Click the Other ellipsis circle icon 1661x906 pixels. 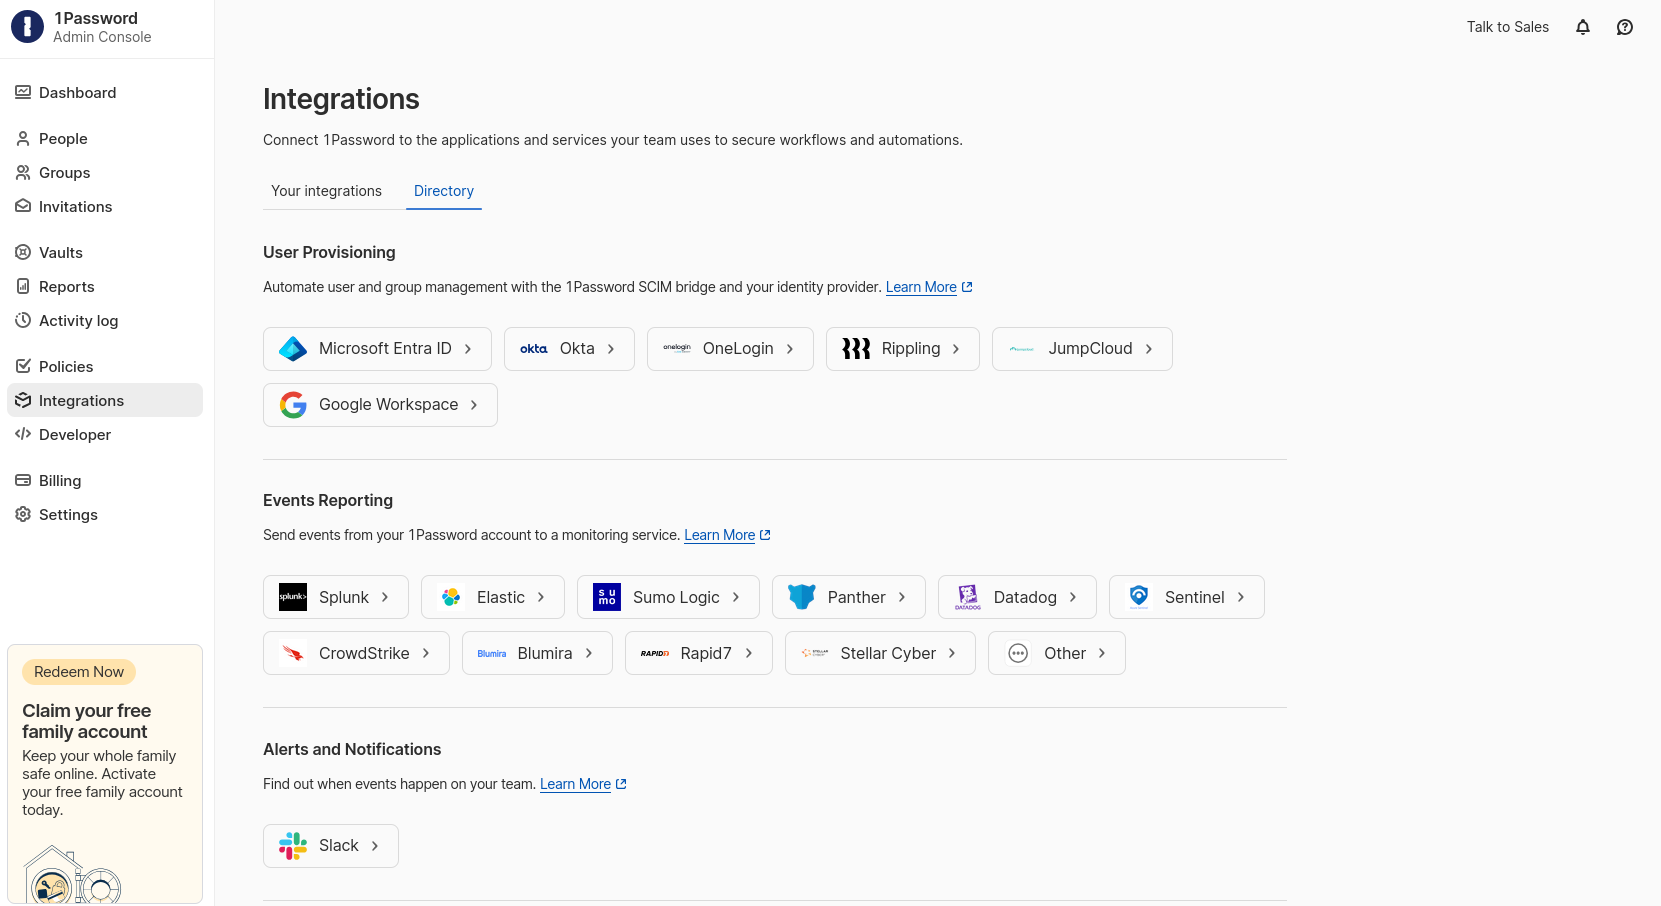1018,653
